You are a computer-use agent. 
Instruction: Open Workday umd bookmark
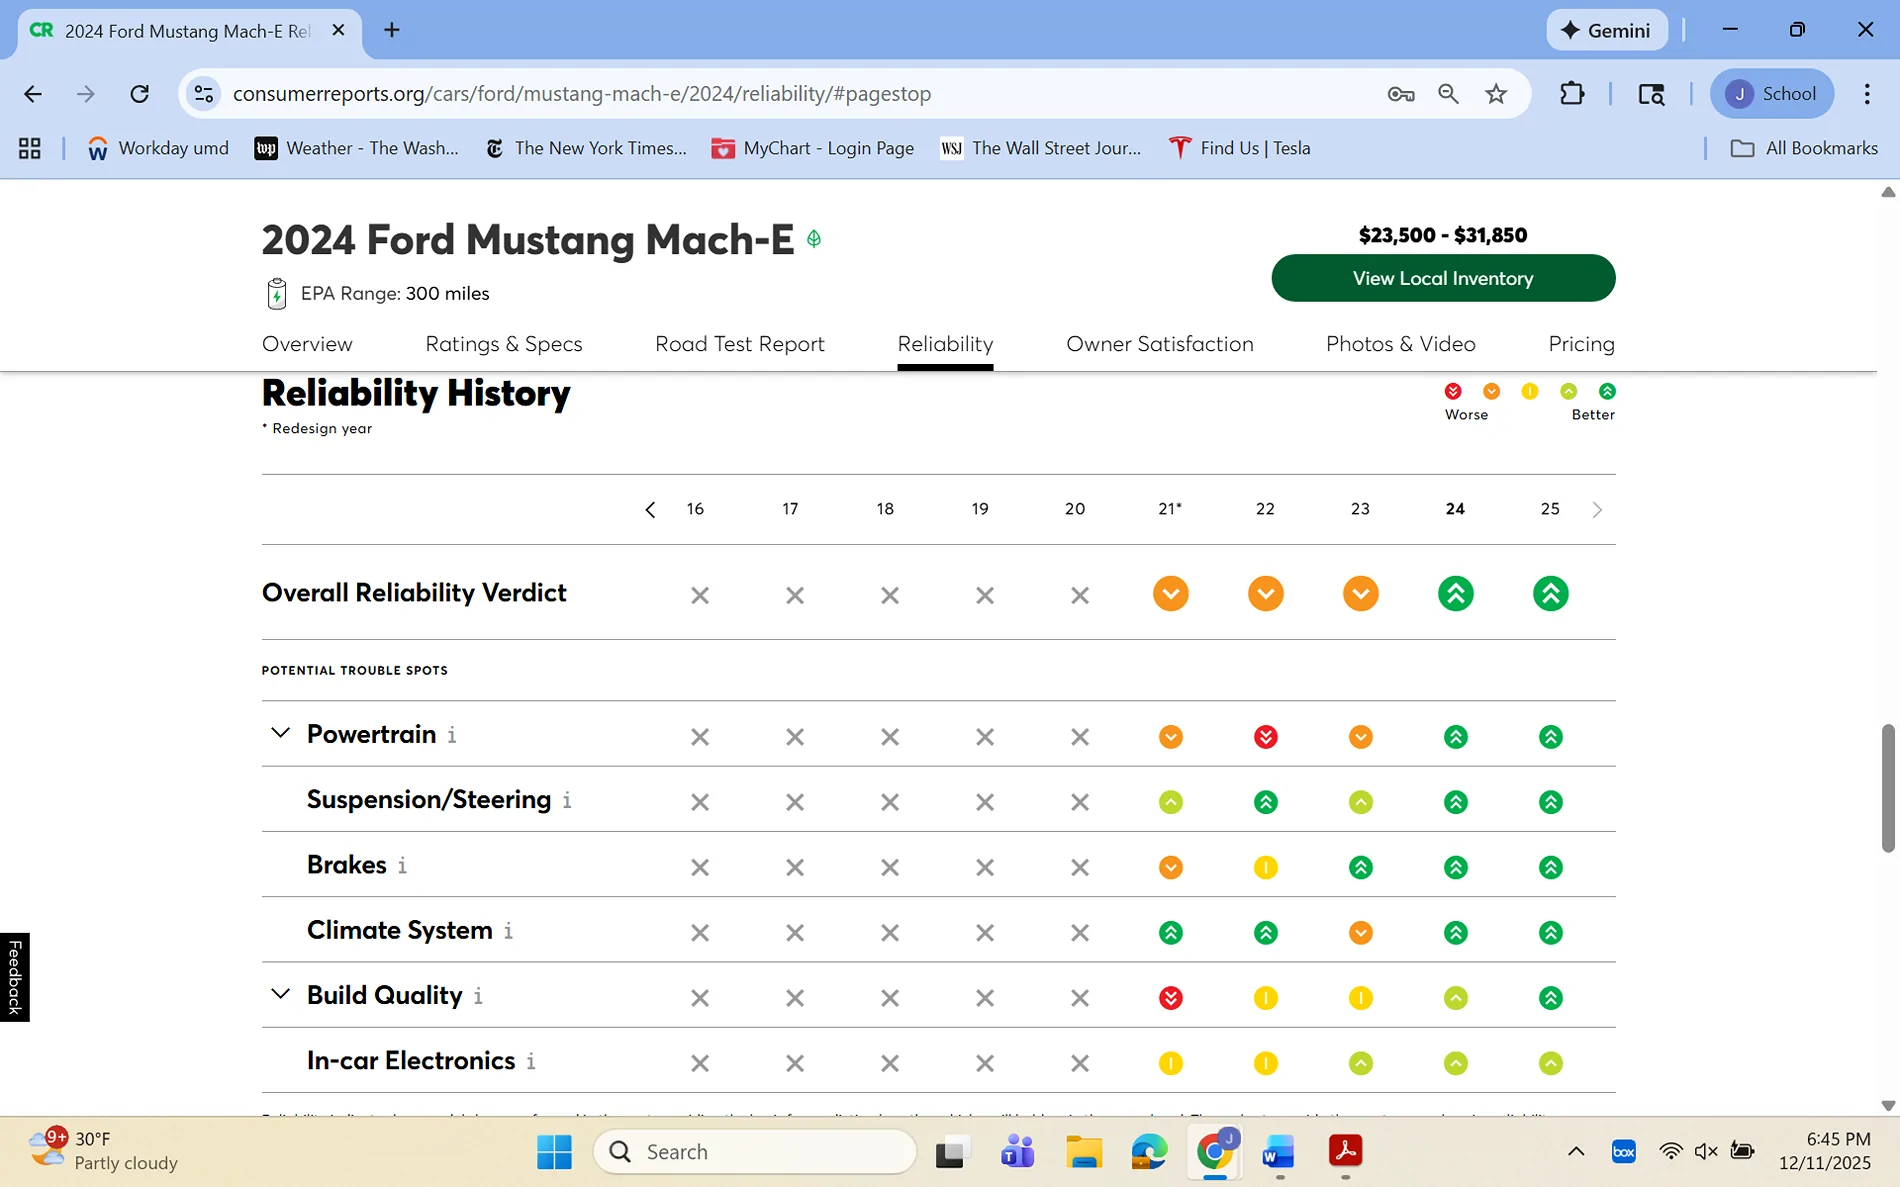click(x=158, y=148)
